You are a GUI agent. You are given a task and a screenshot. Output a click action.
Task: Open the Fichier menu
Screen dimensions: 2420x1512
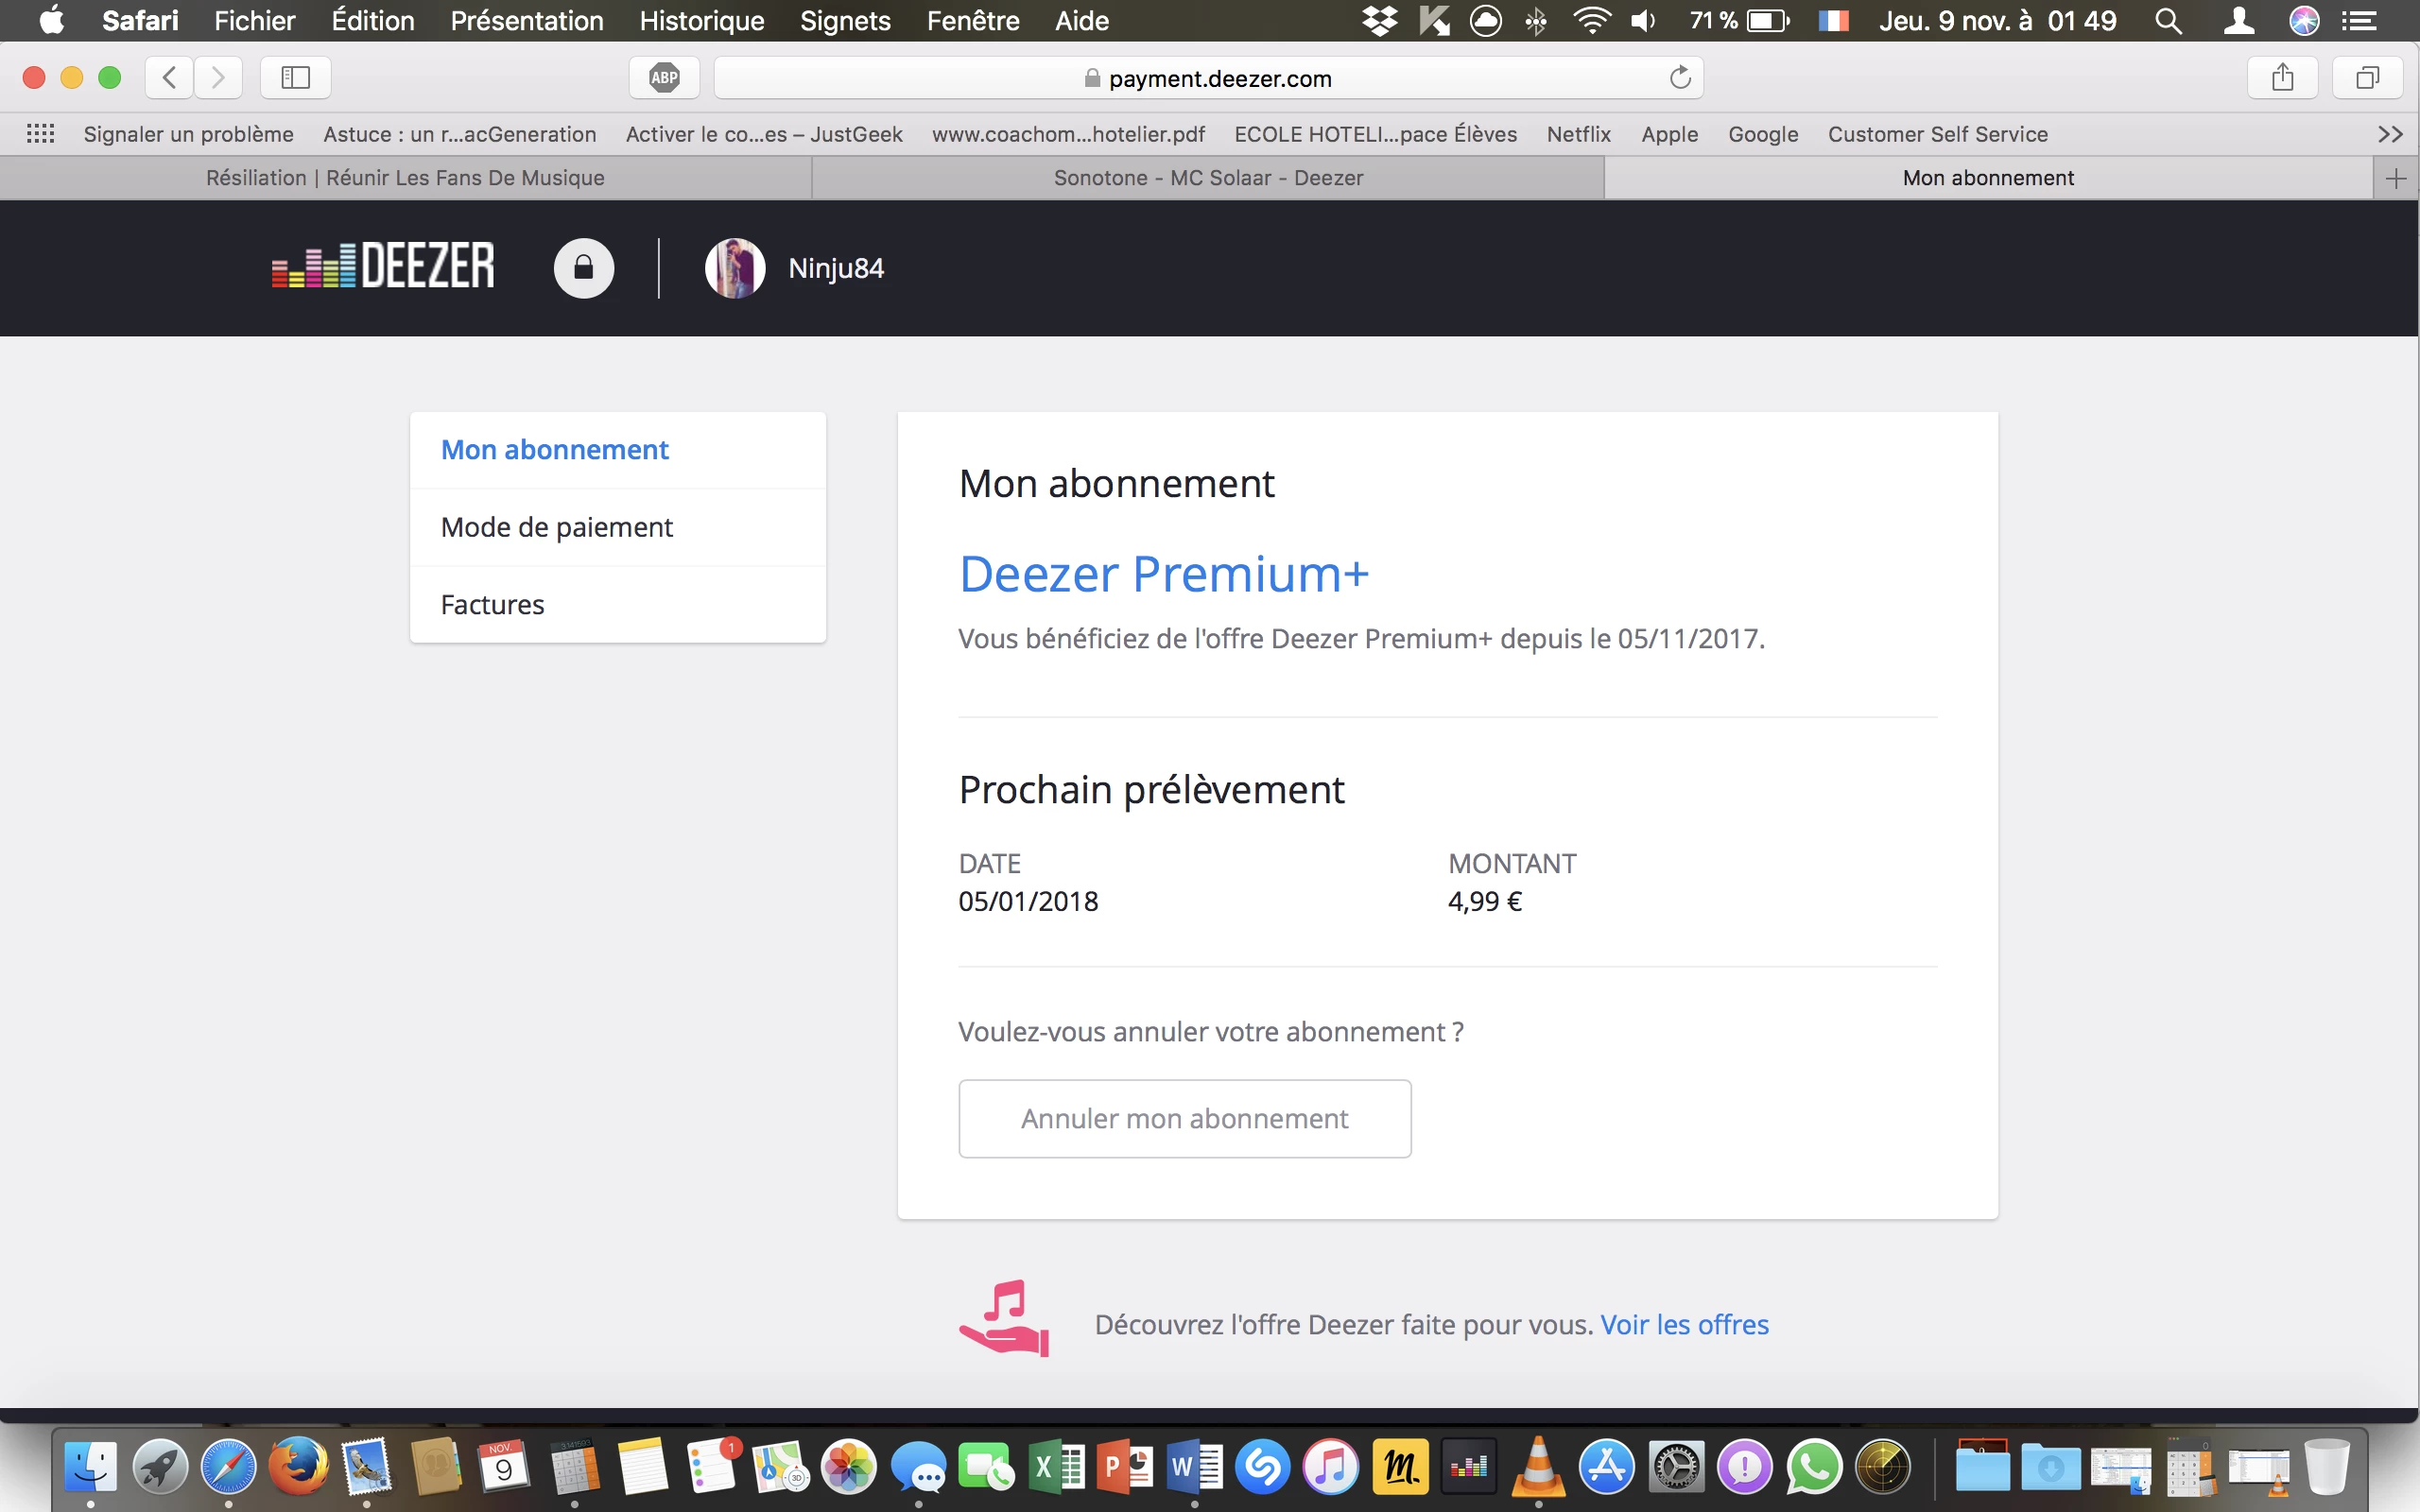(255, 21)
